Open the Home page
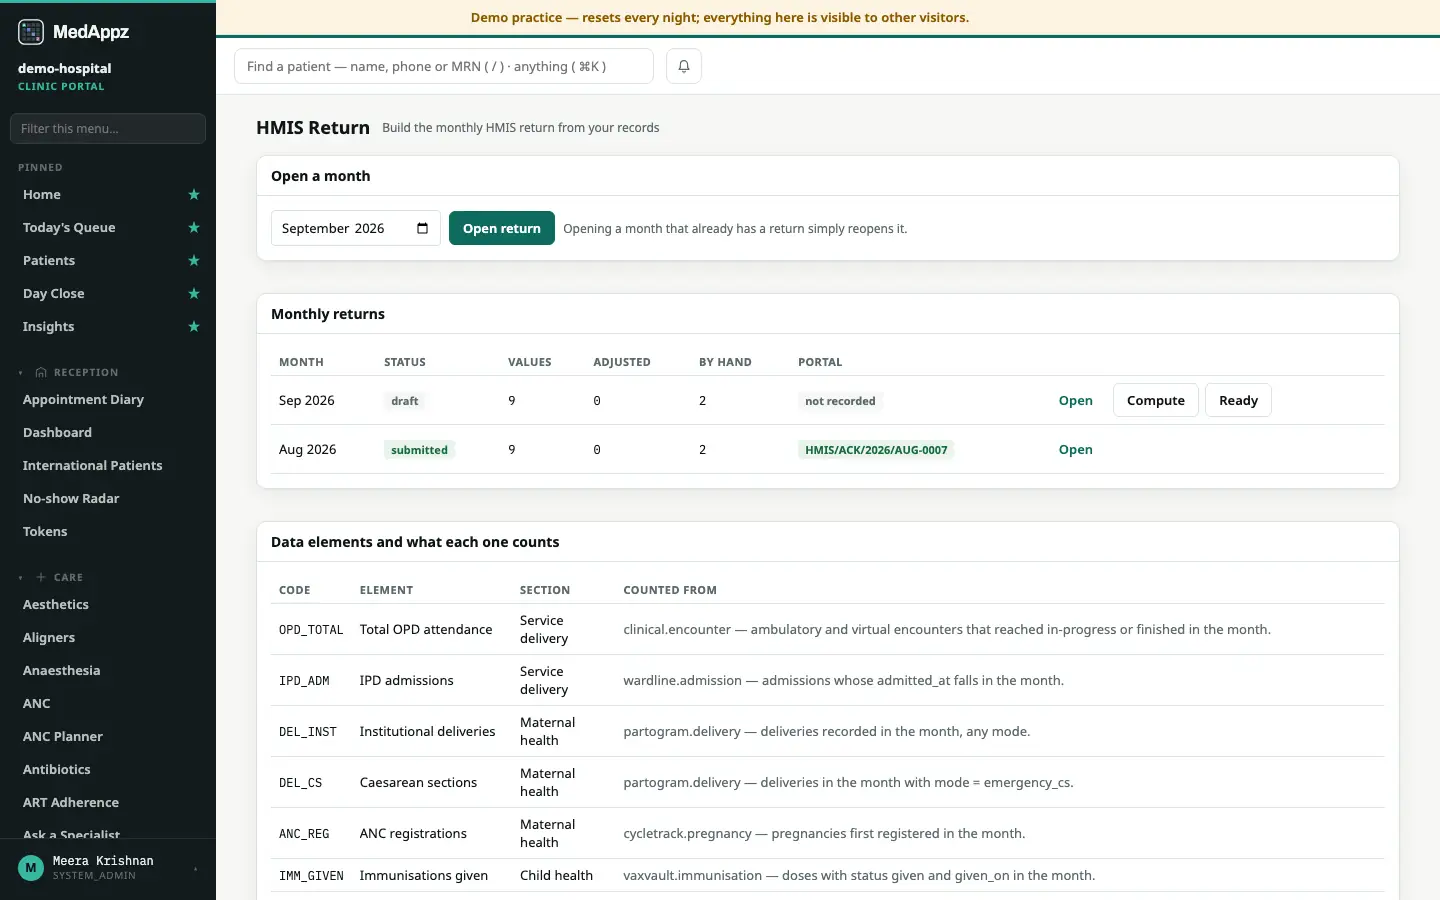This screenshot has height=900, width=1440. click(x=41, y=195)
